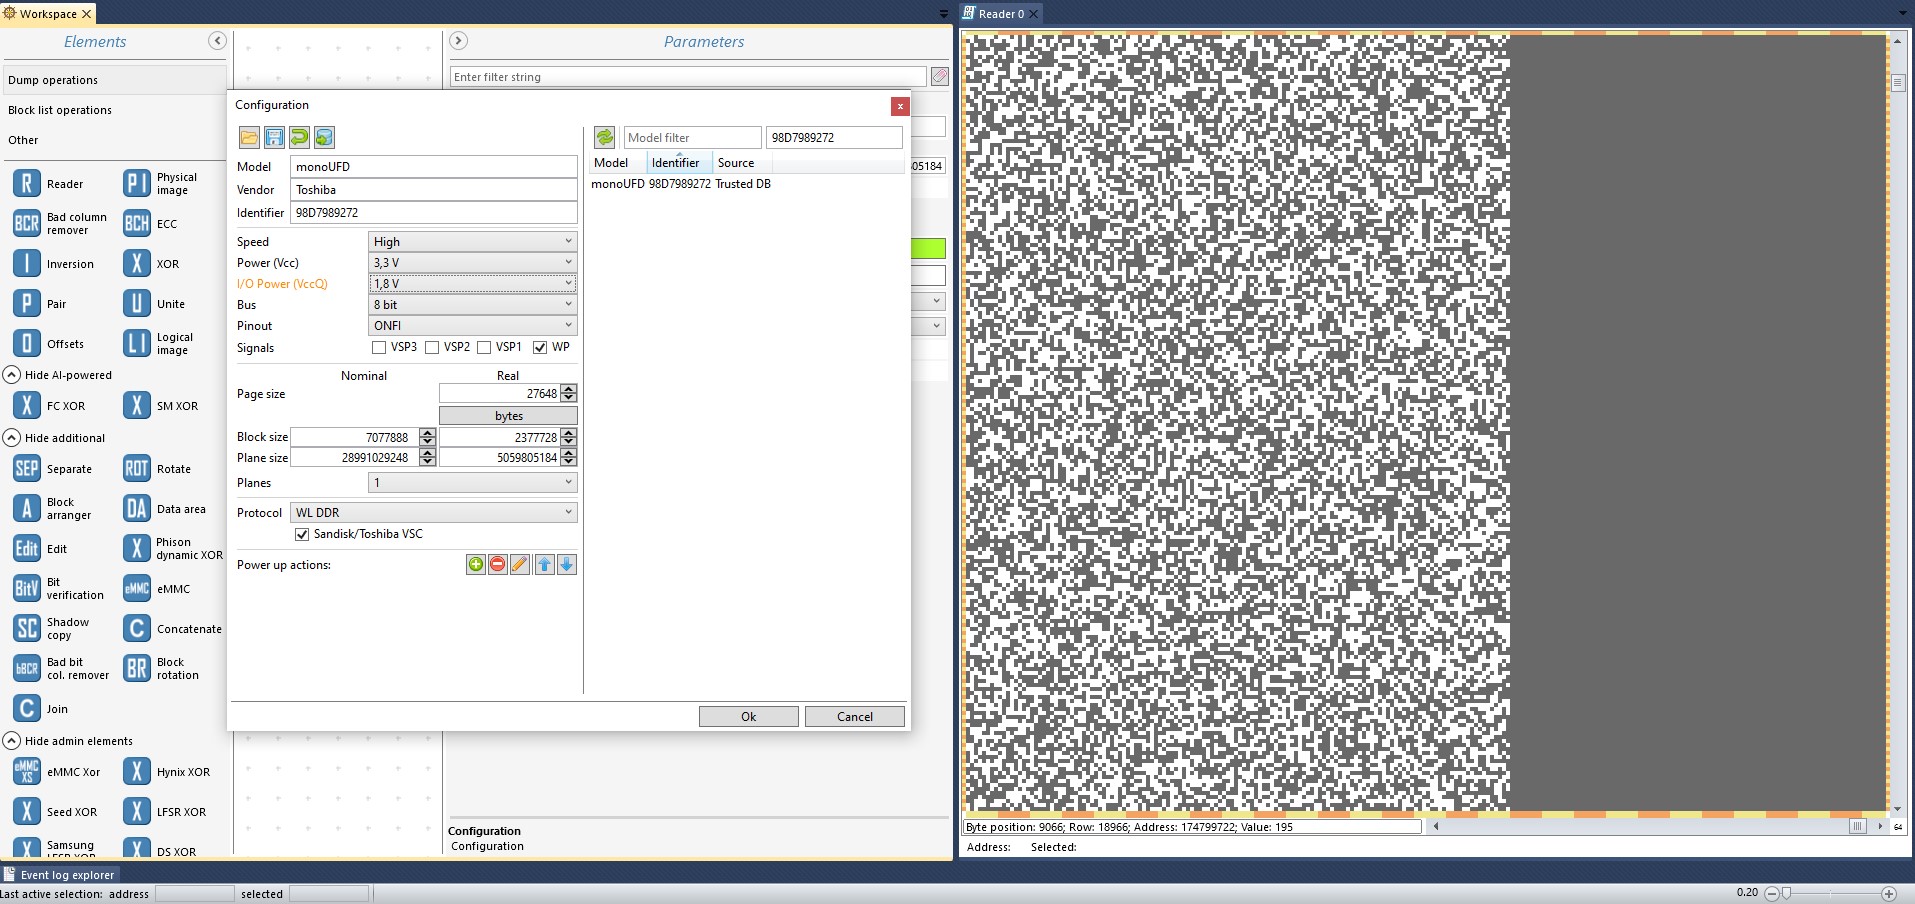Enable the VSP3 signal checkbox
The height and width of the screenshot is (904, 1915).
click(x=379, y=348)
